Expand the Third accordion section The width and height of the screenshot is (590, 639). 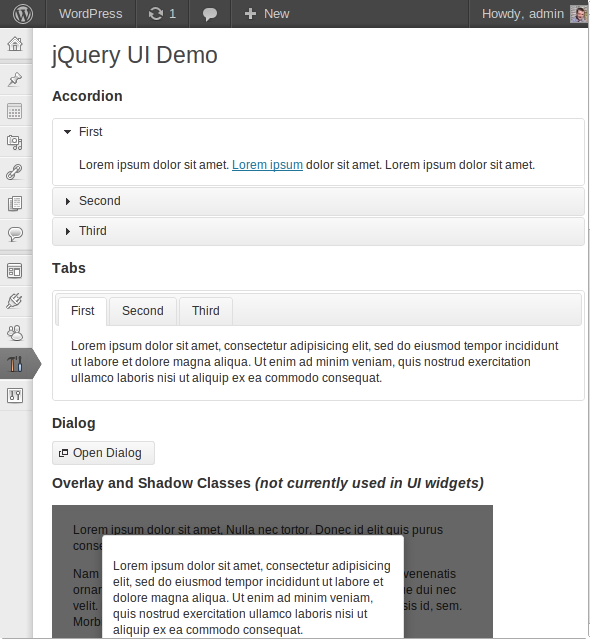click(x=318, y=231)
